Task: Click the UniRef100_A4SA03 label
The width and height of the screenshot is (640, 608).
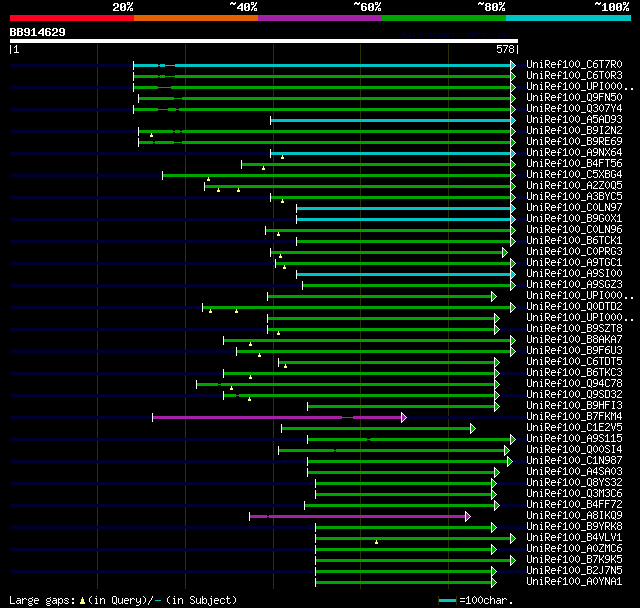Action: (574, 472)
